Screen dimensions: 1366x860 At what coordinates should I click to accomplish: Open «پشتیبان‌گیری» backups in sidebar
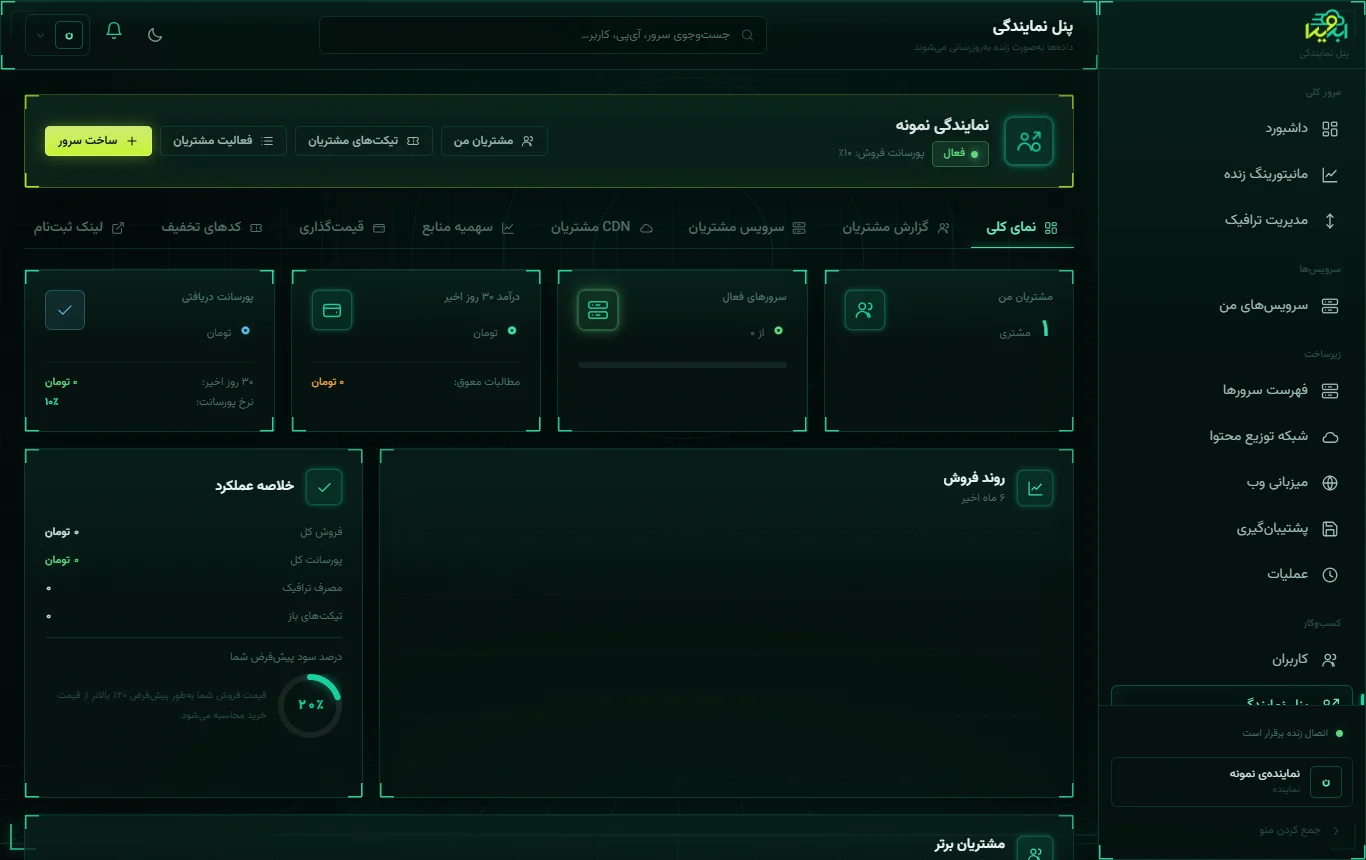tap(1232, 529)
